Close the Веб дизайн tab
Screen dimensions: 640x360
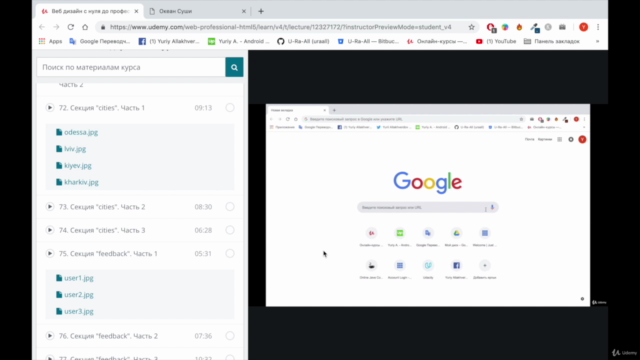(136, 11)
